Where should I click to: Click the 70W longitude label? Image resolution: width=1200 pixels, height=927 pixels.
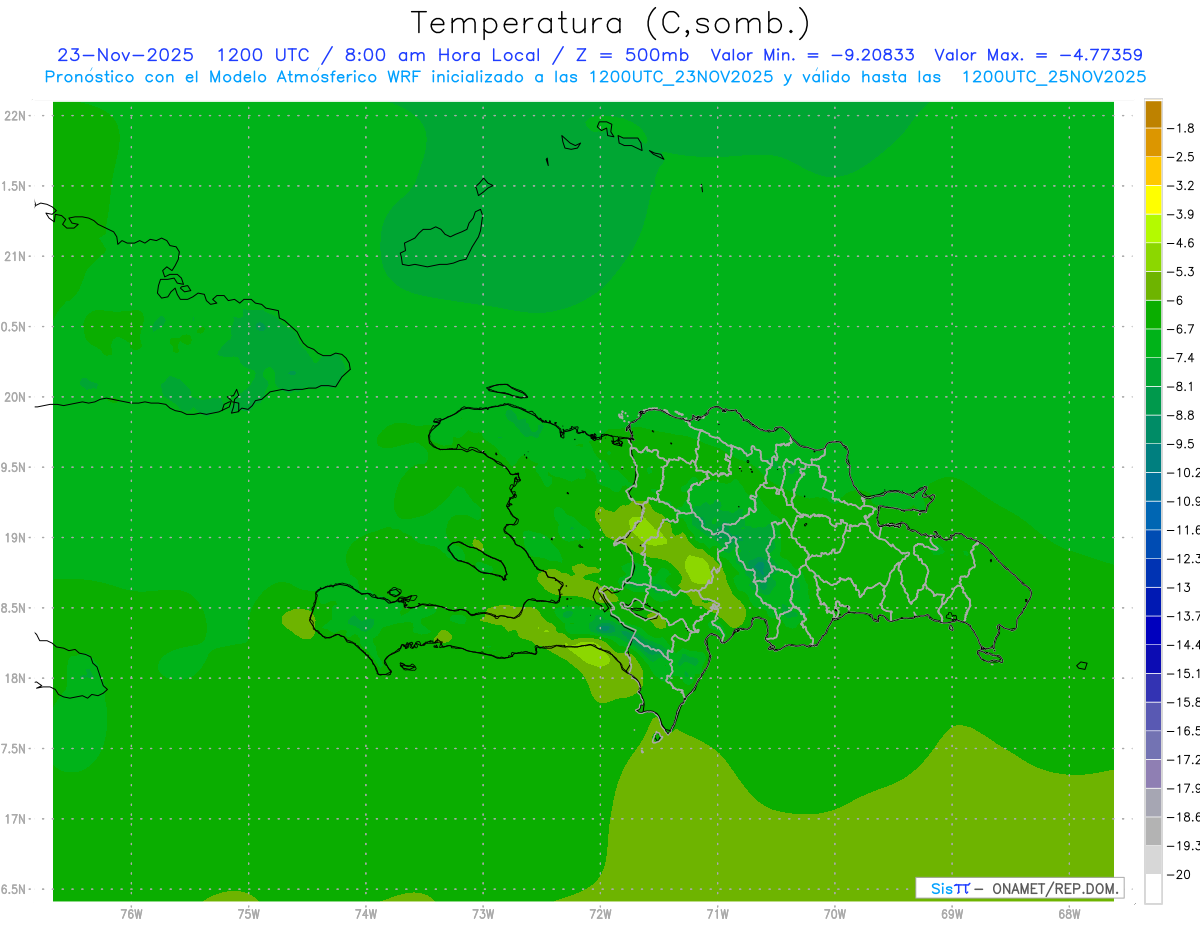834,913
